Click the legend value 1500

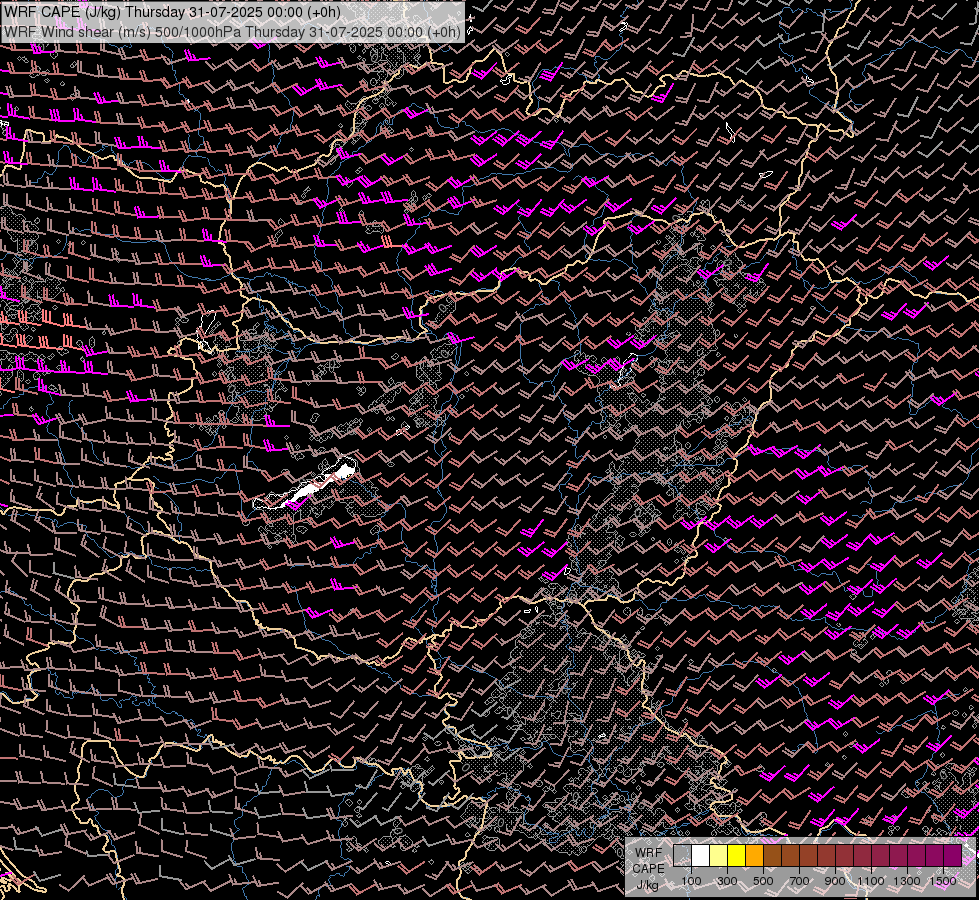click(943, 881)
